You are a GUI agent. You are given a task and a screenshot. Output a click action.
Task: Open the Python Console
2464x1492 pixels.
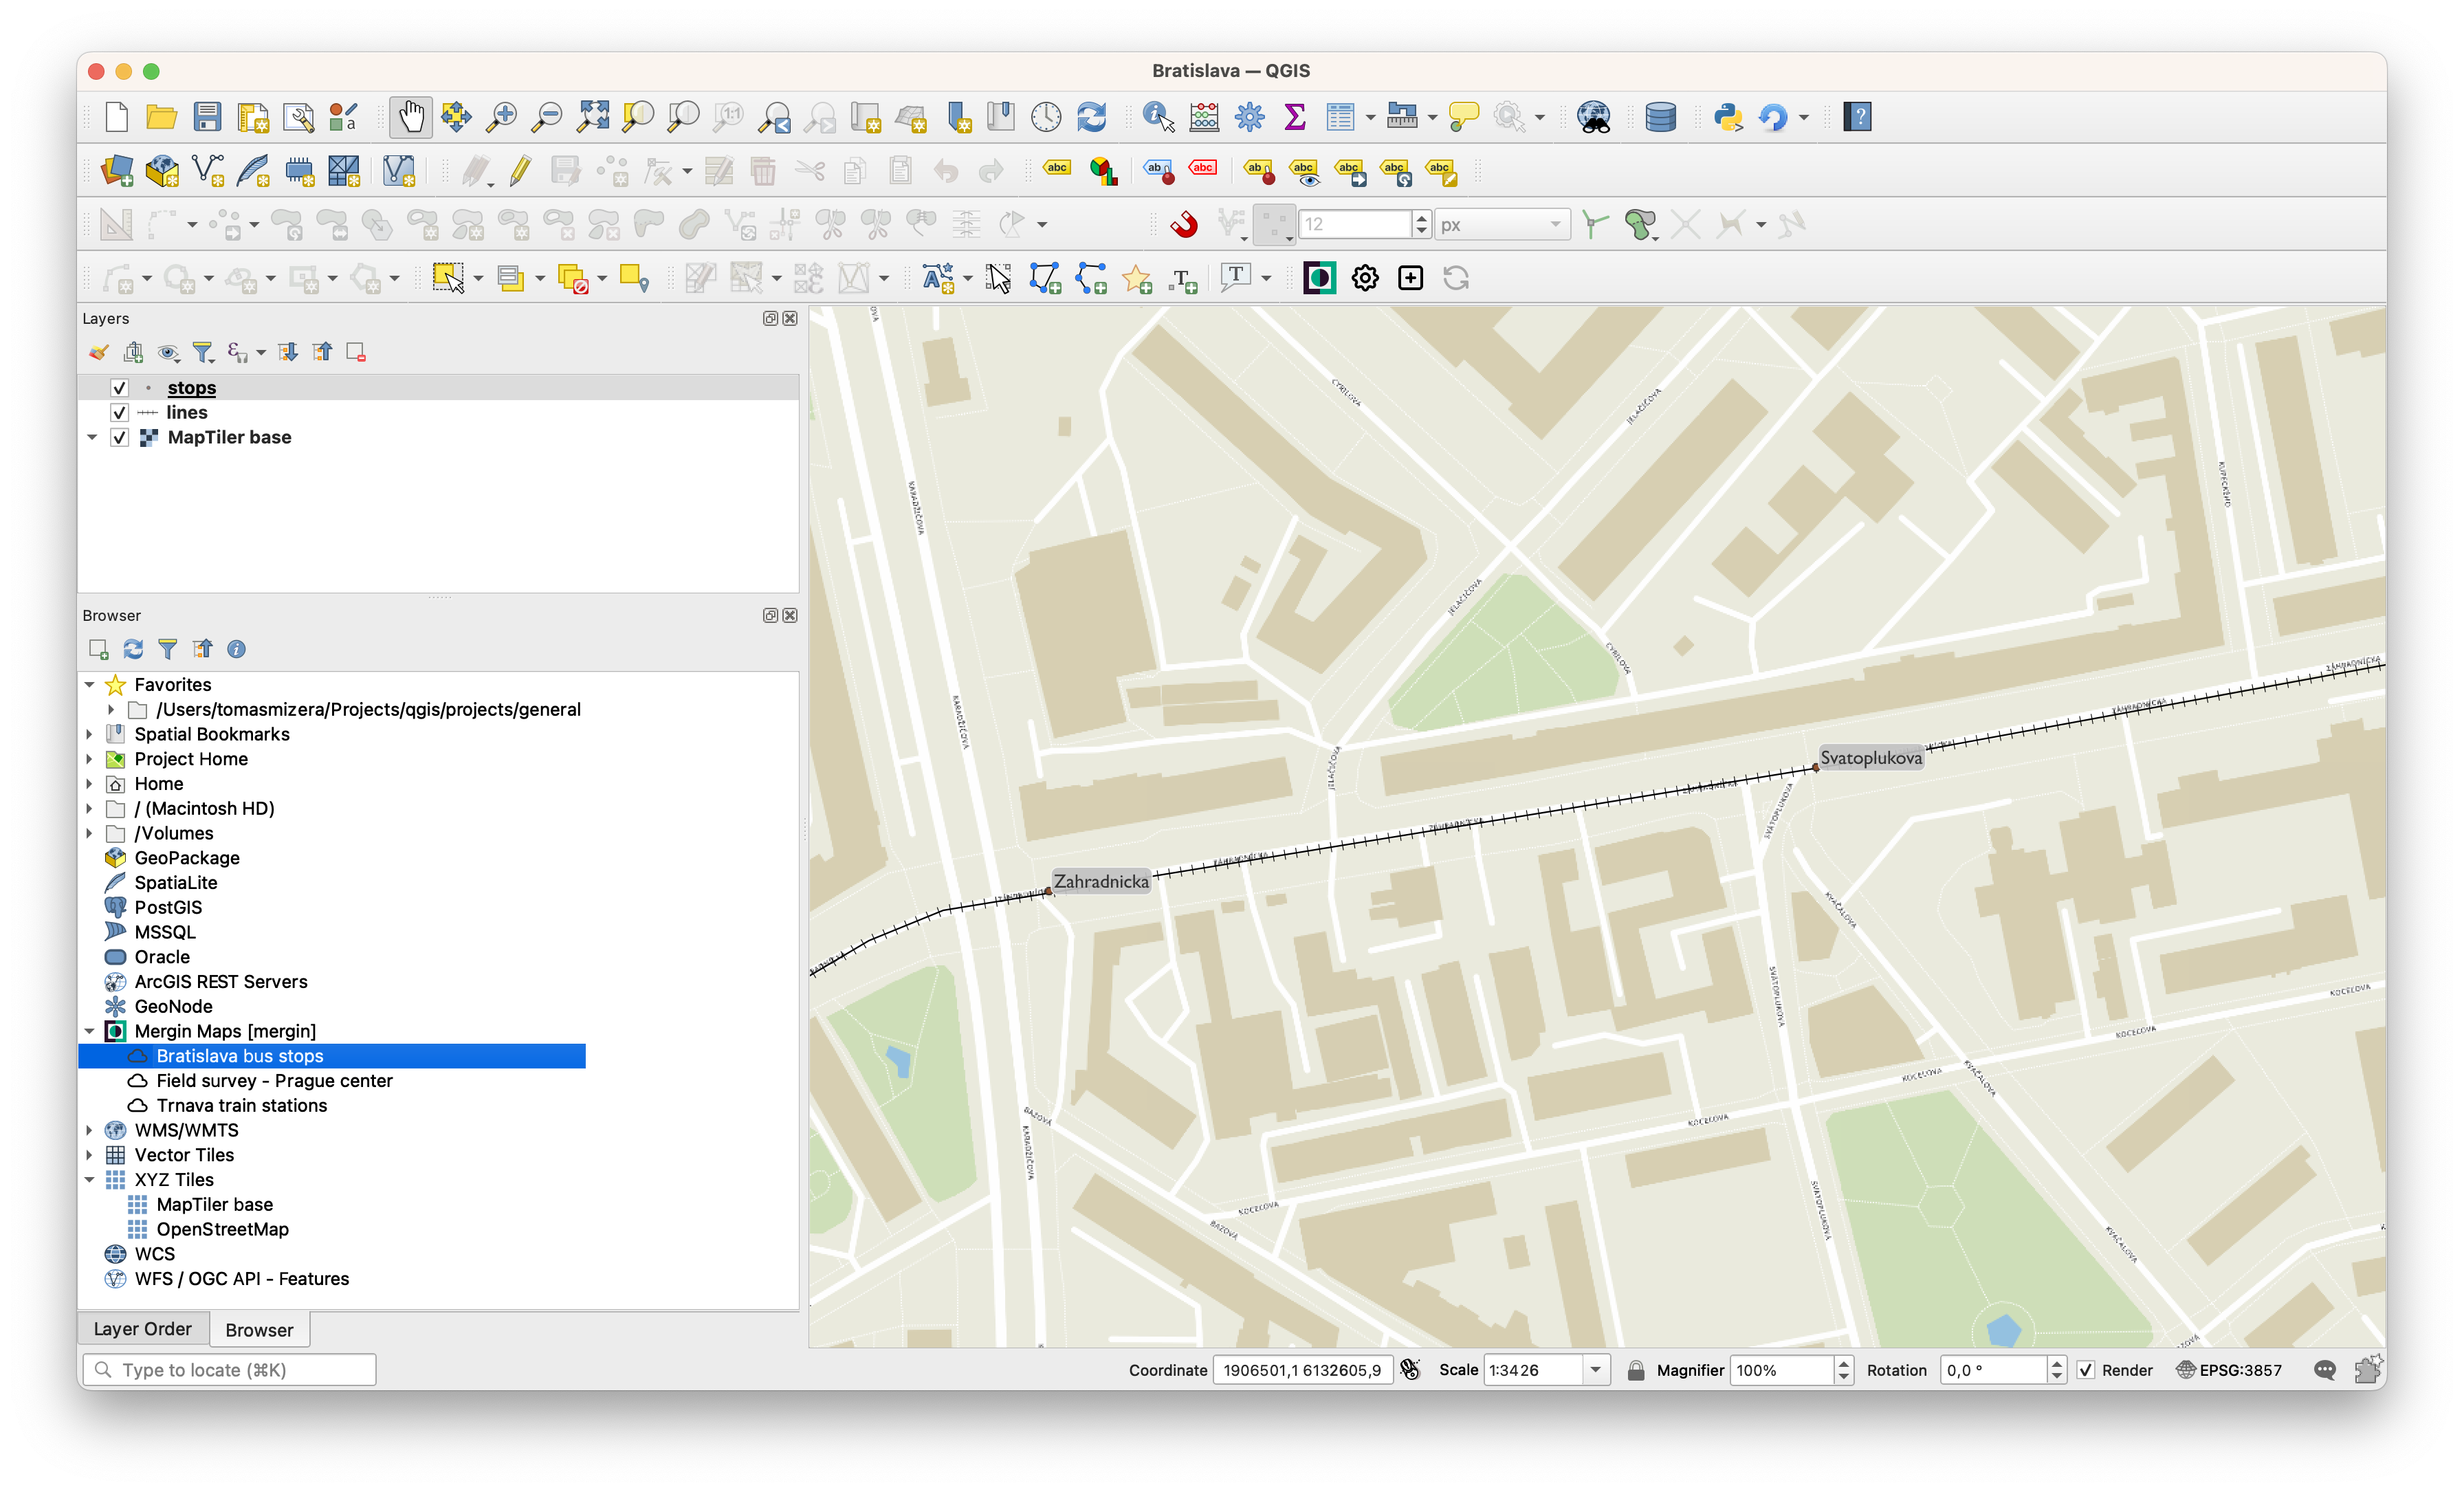[x=1727, y=117]
